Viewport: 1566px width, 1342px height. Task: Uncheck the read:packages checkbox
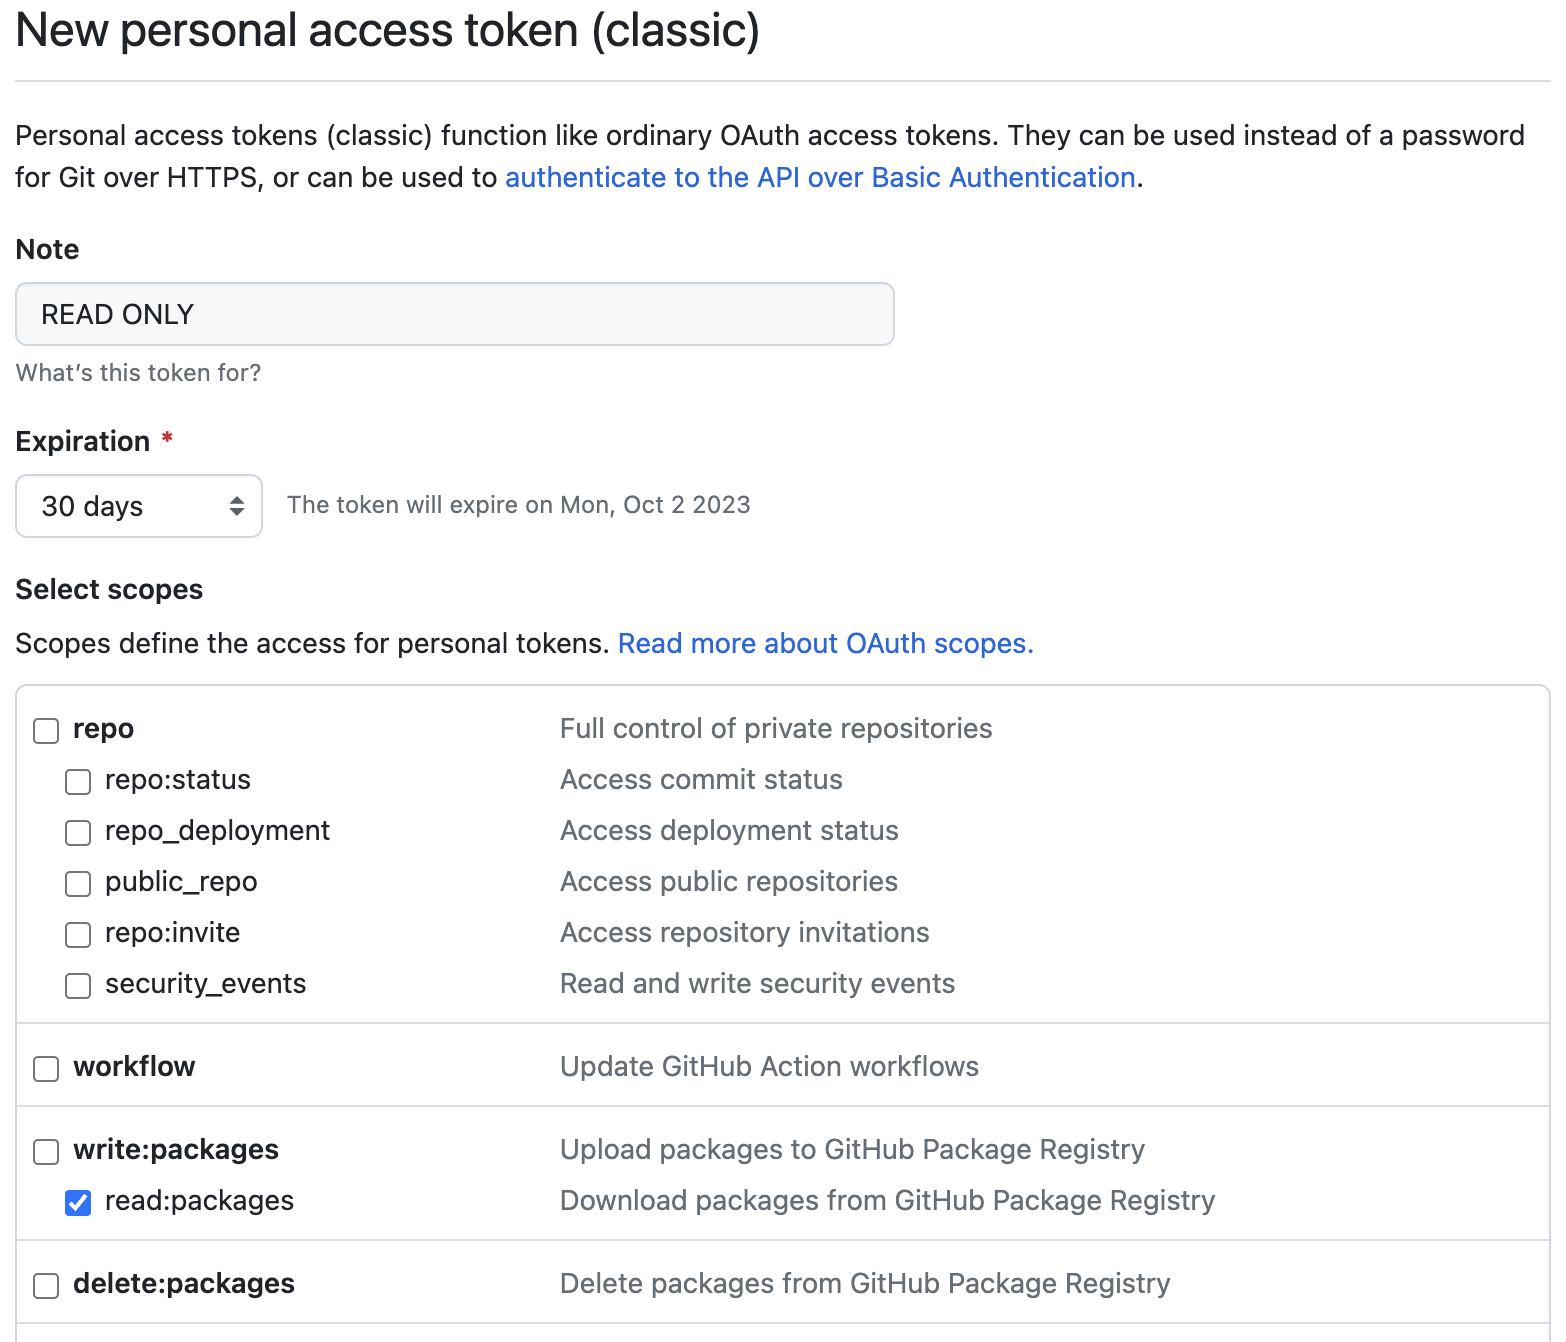pyautogui.click(x=78, y=1203)
